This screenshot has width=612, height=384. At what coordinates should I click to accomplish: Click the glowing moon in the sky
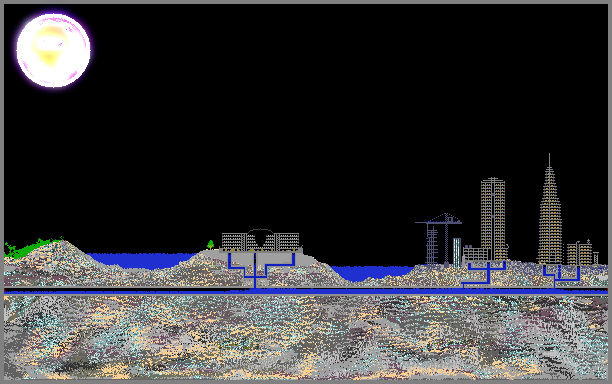point(53,50)
